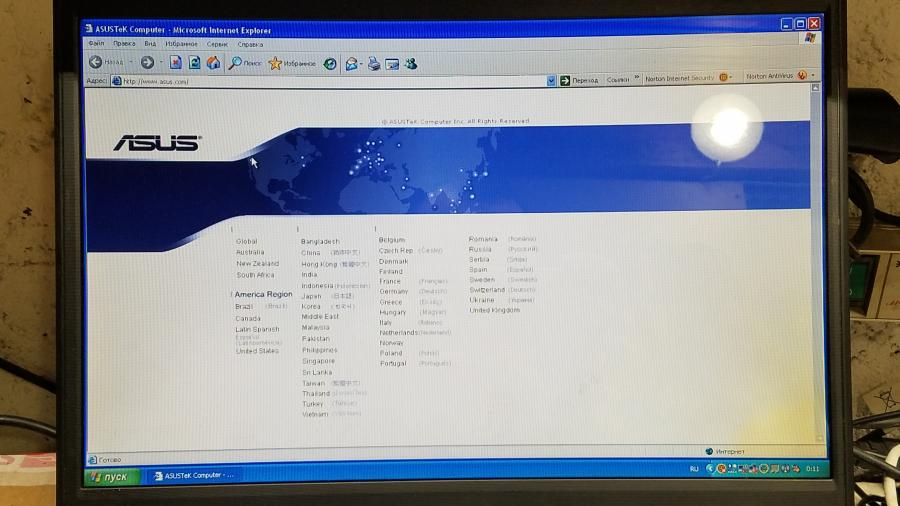Select the Ukraine link
This screenshot has height=506, width=900.
point(482,300)
